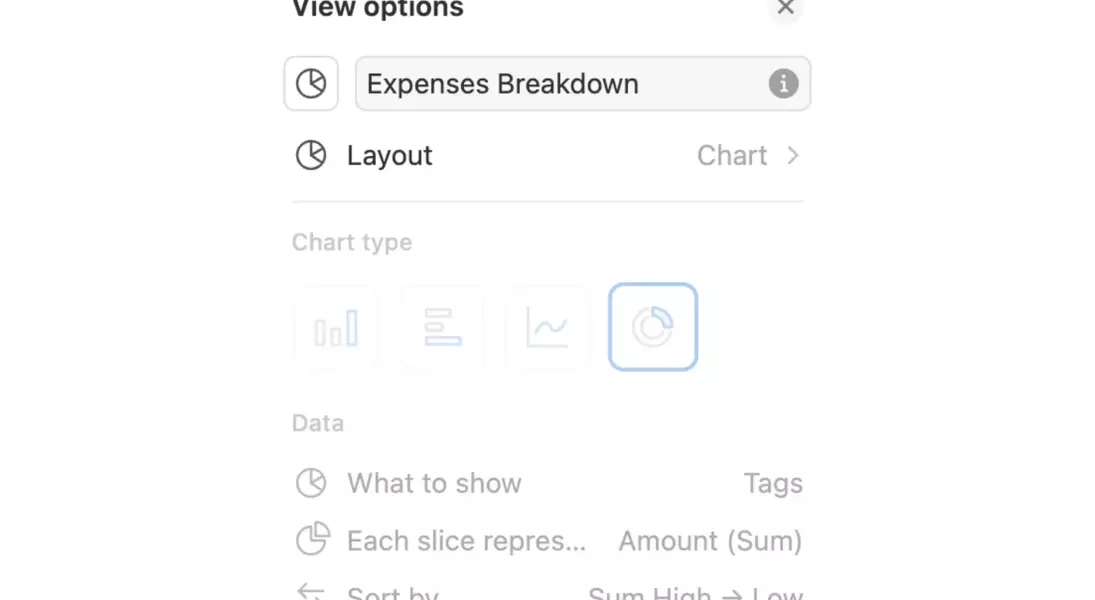This screenshot has width=1095, height=600.
Task: Select the line chart type
Action: 548,328
